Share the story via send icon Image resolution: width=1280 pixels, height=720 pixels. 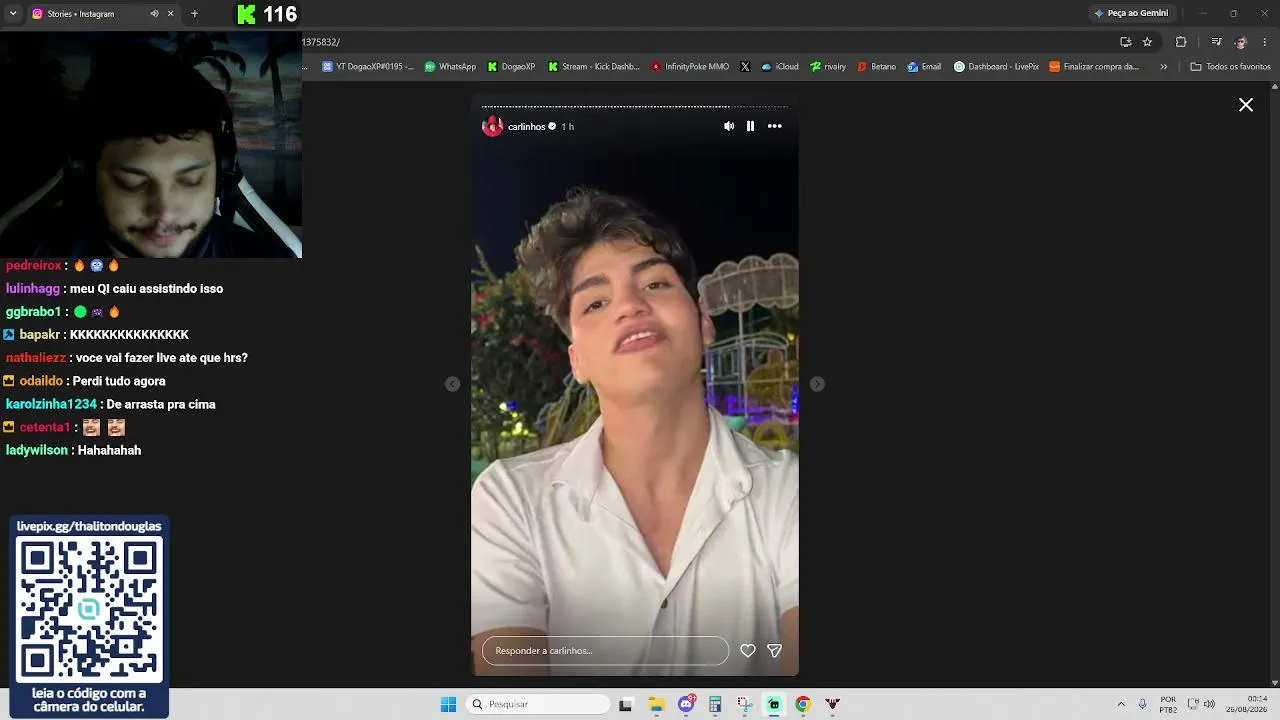(774, 651)
